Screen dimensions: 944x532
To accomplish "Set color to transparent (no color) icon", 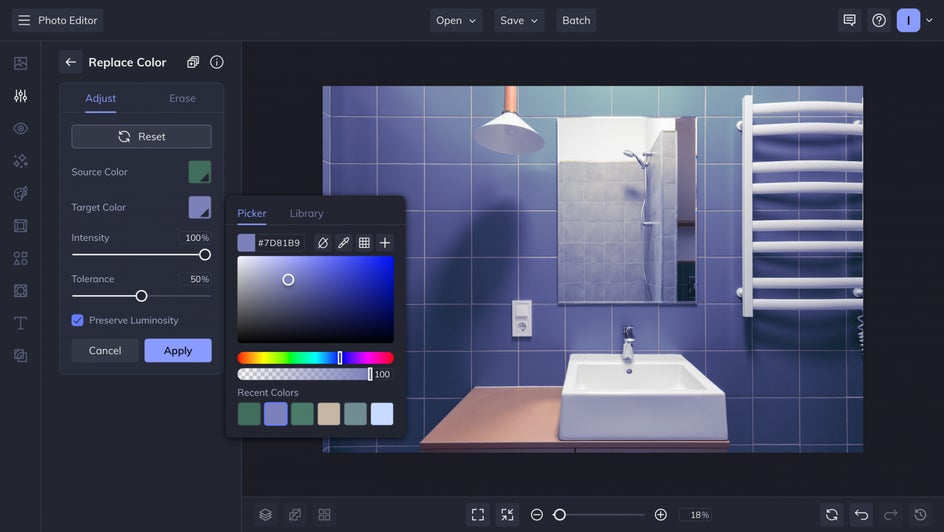I will 323,243.
